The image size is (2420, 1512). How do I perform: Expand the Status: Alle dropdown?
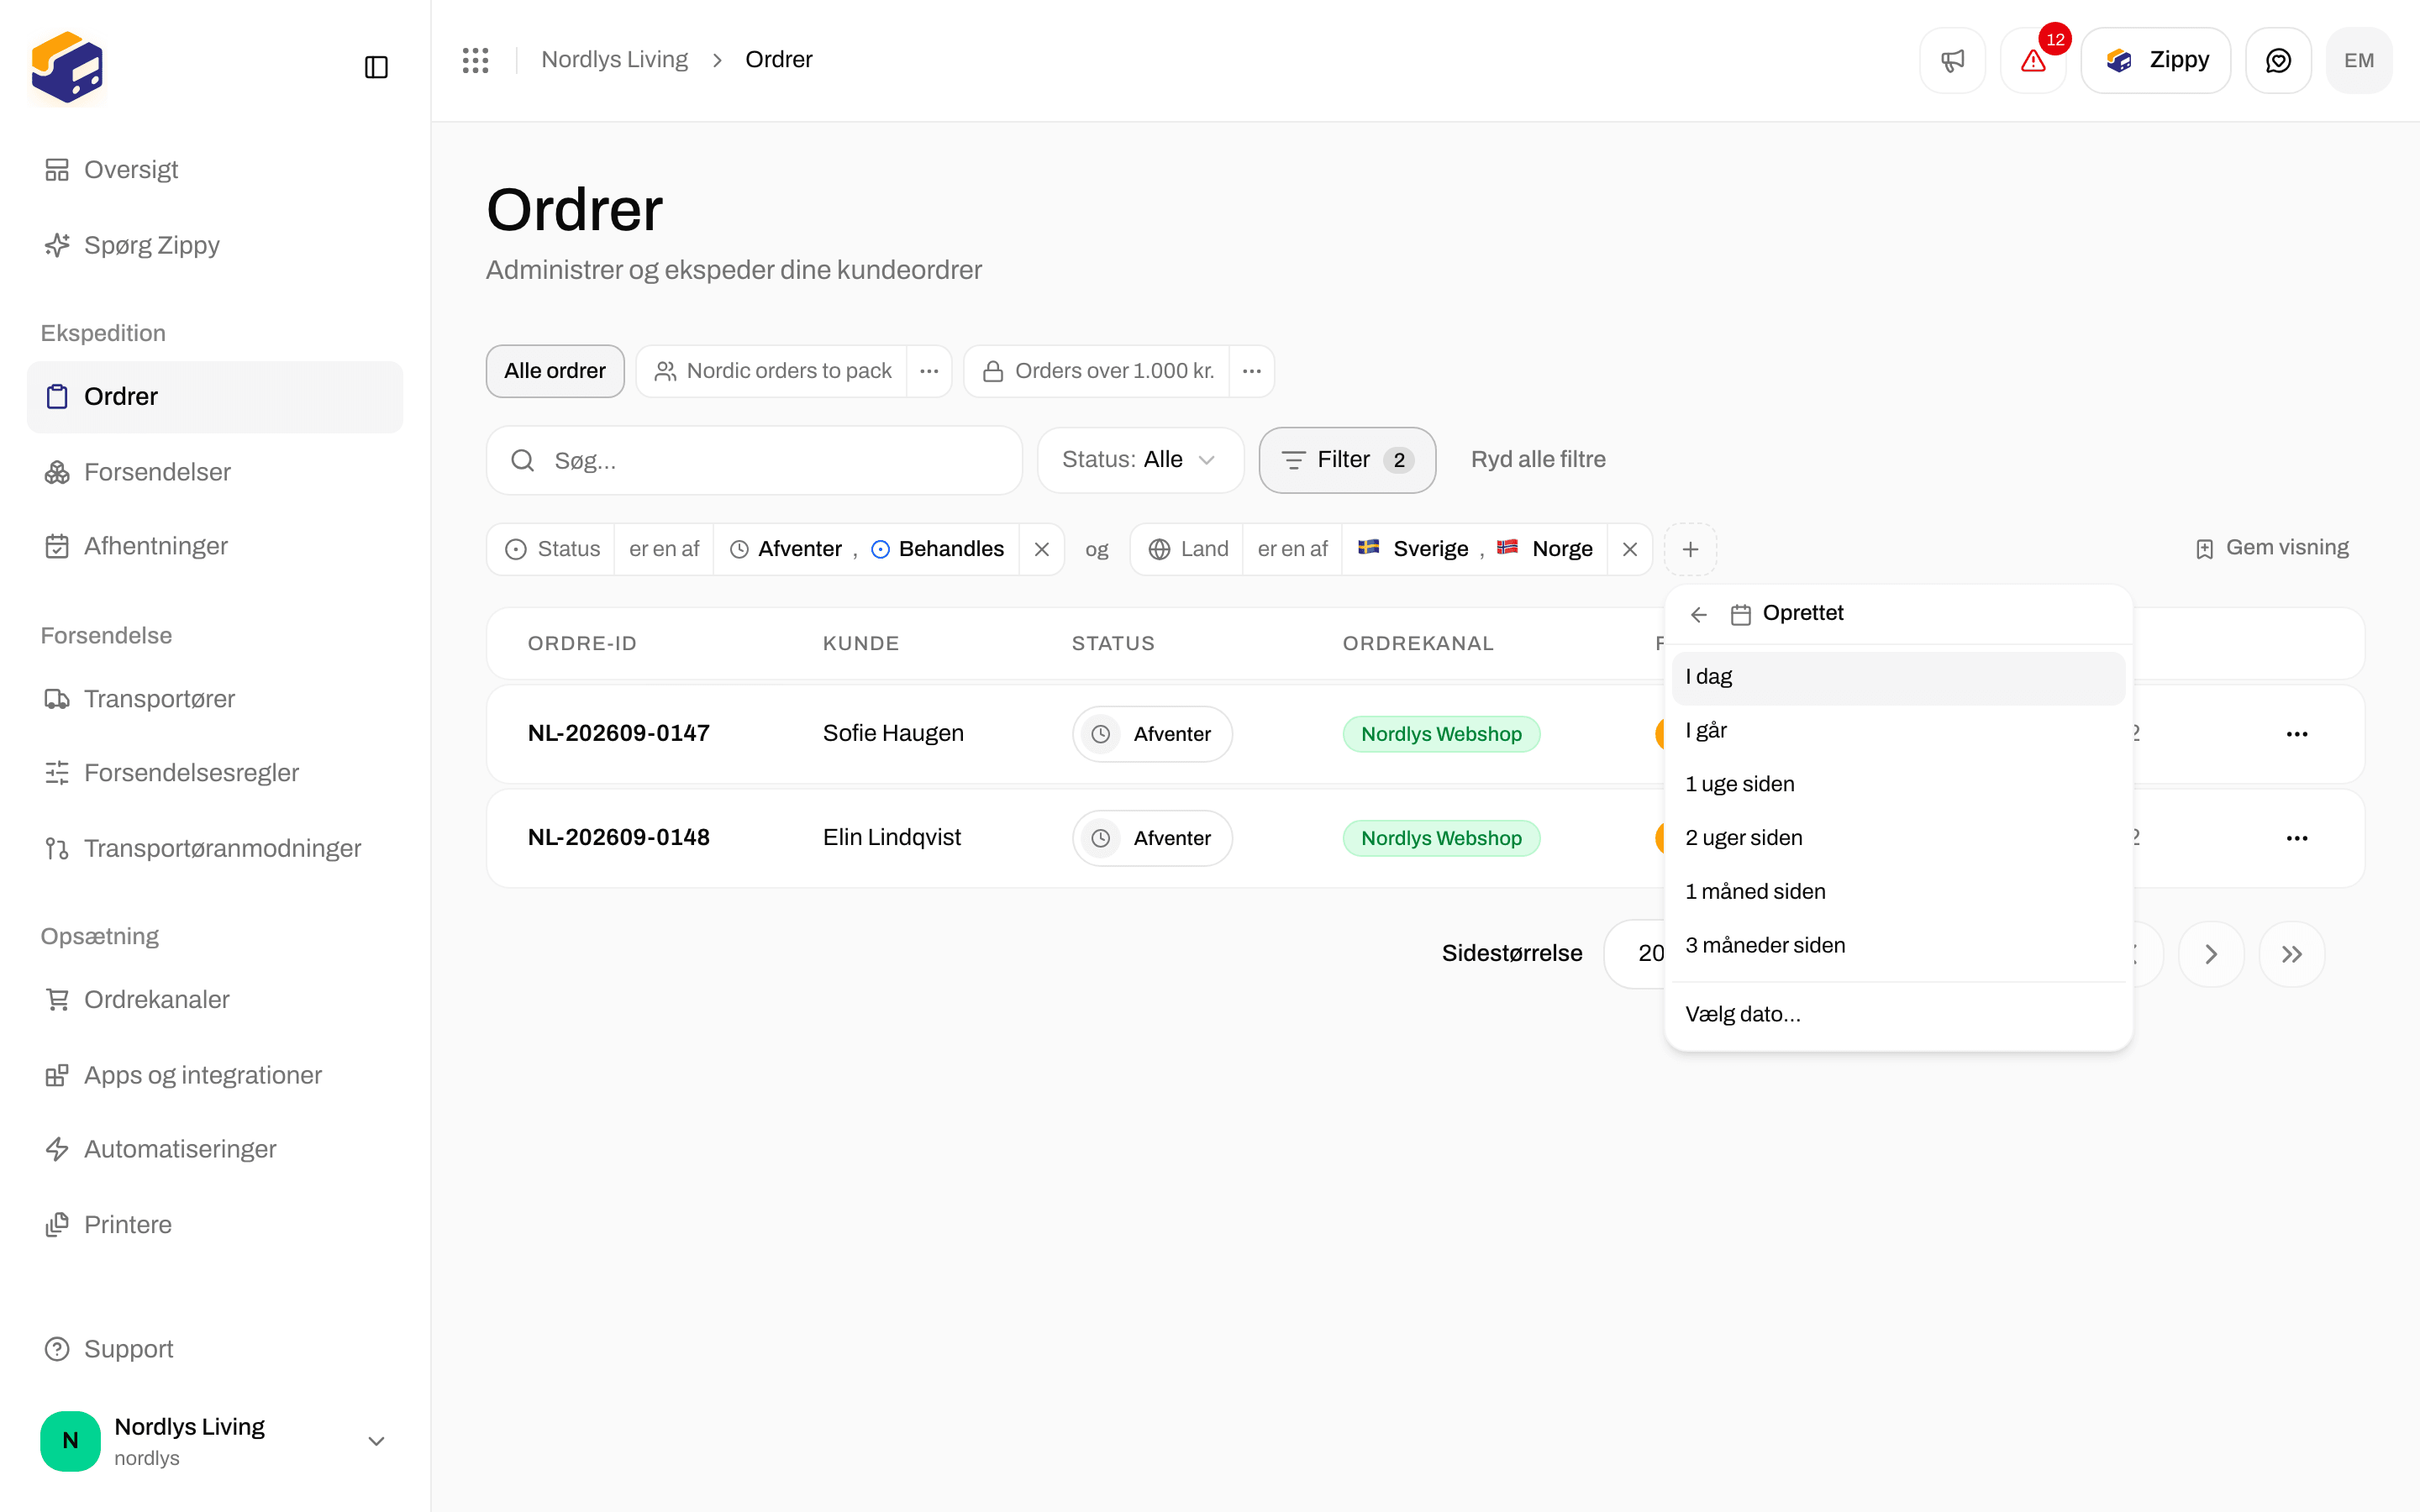click(1140, 460)
